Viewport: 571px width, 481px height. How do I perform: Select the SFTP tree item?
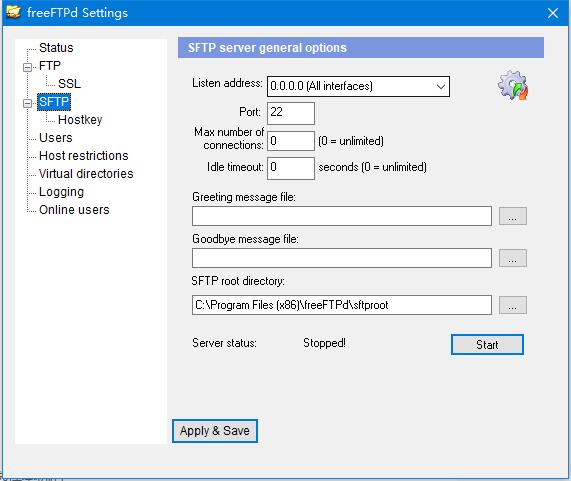(54, 102)
